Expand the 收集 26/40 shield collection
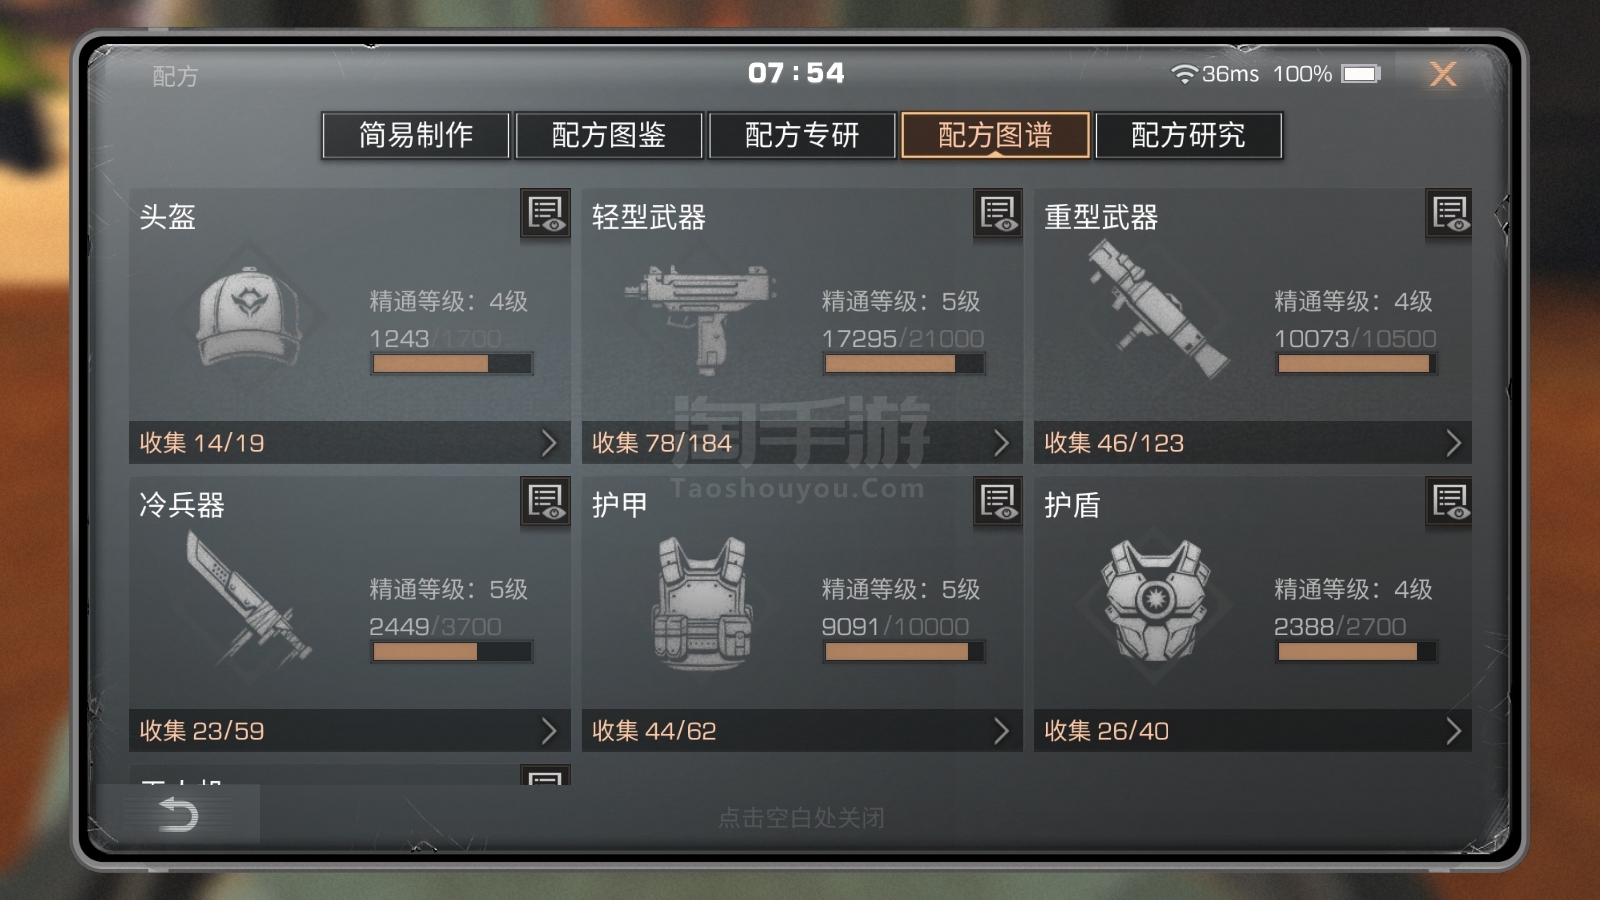This screenshot has width=1600, height=900. [x=1253, y=730]
